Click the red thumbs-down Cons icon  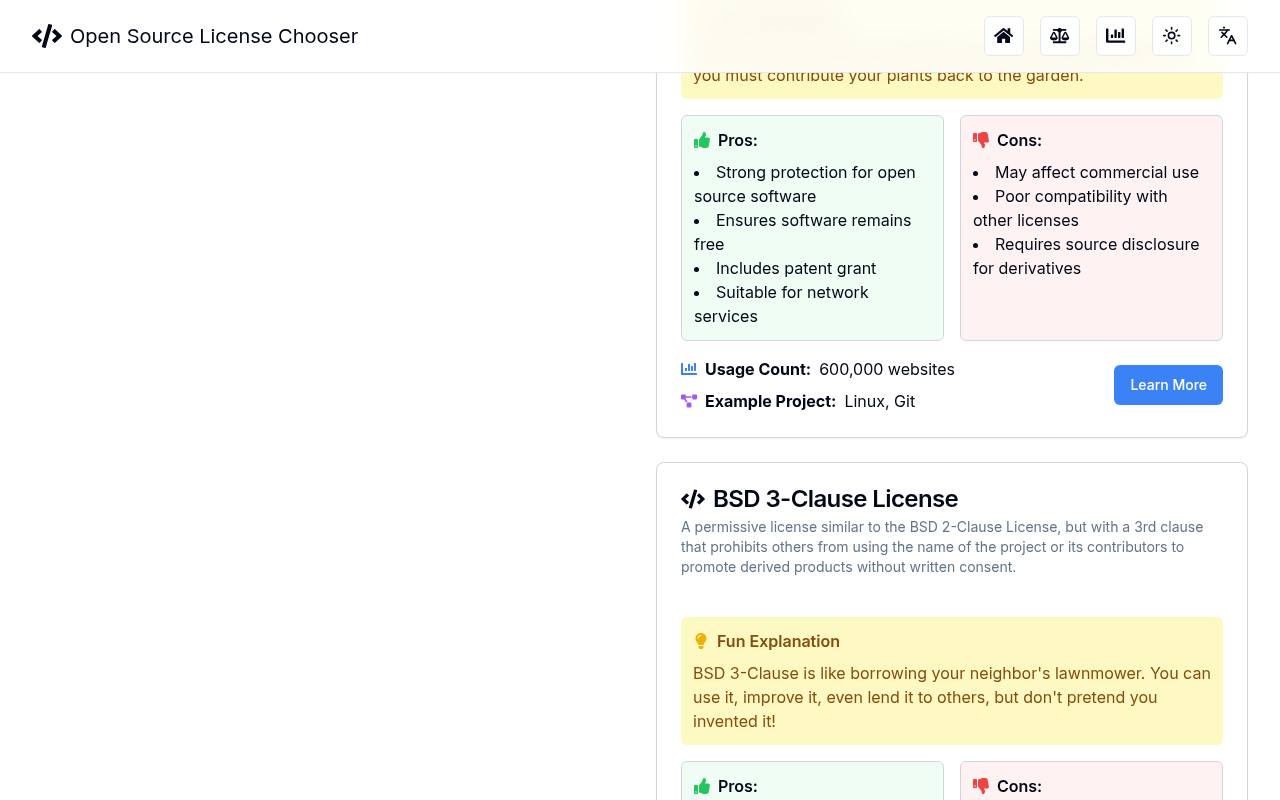tap(981, 140)
